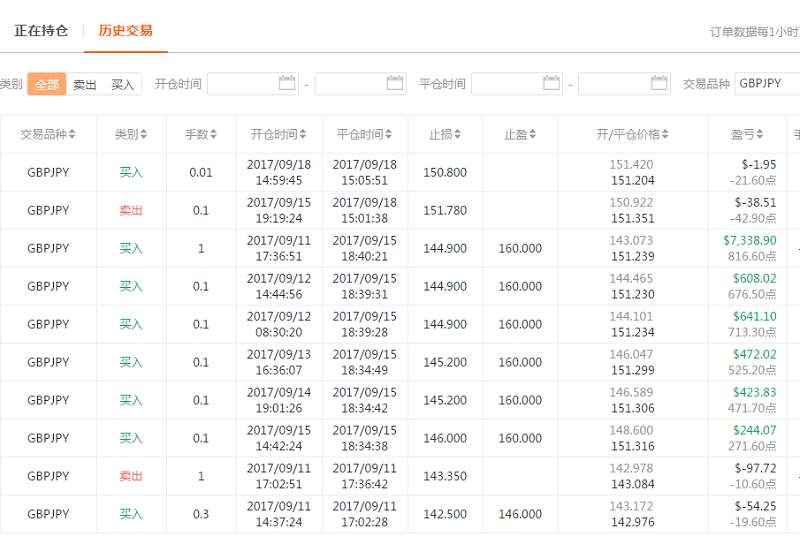Select loss value $-38.51
Viewport: 800px width, 544px height.
pyautogui.click(x=755, y=203)
